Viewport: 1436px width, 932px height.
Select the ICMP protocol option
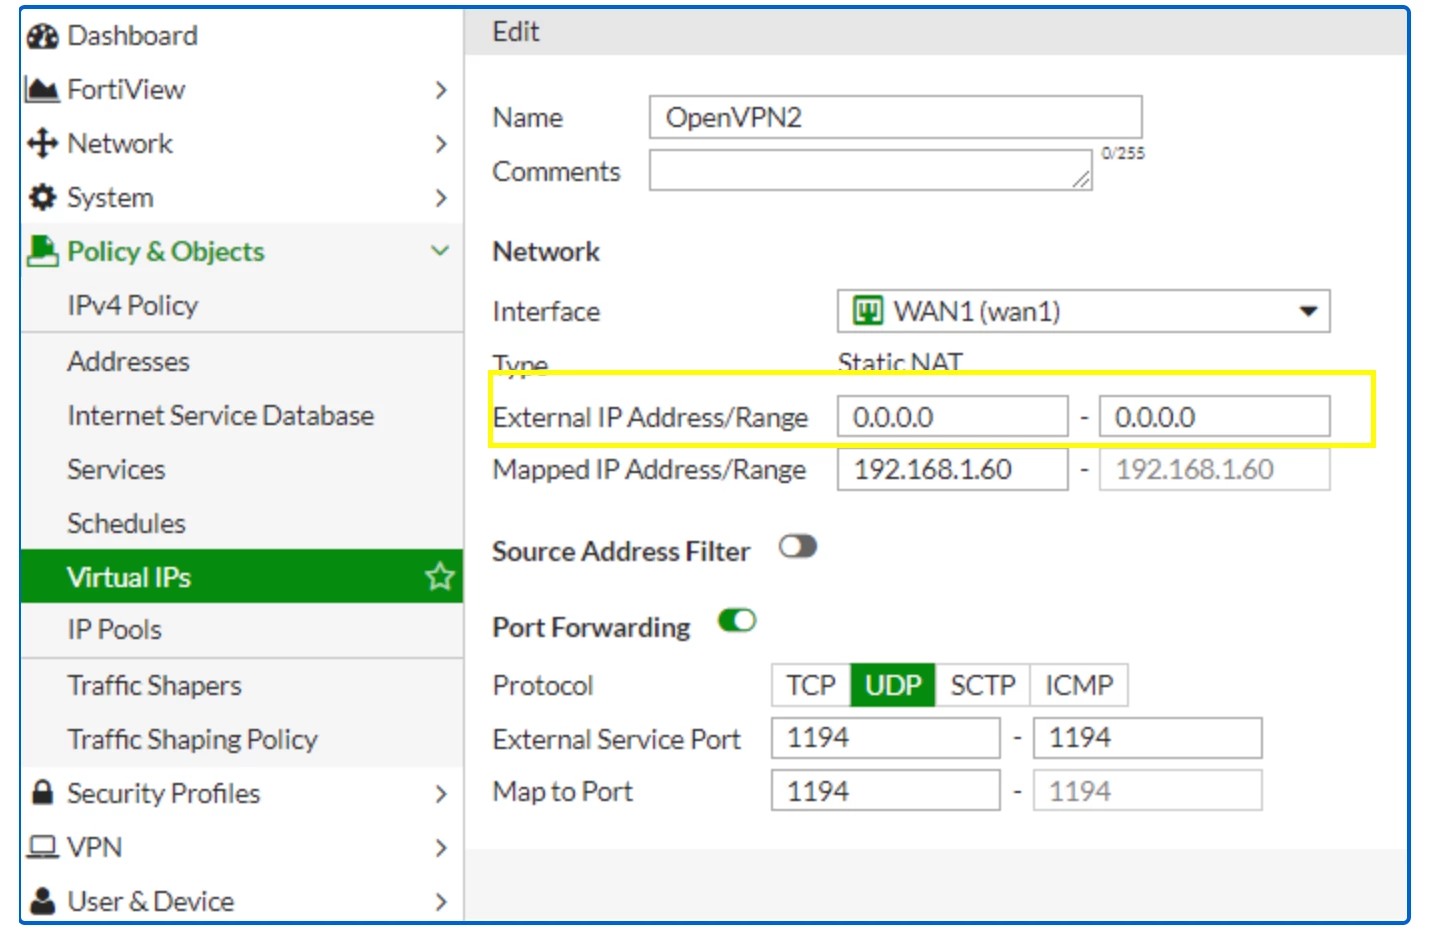(x=1079, y=685)
